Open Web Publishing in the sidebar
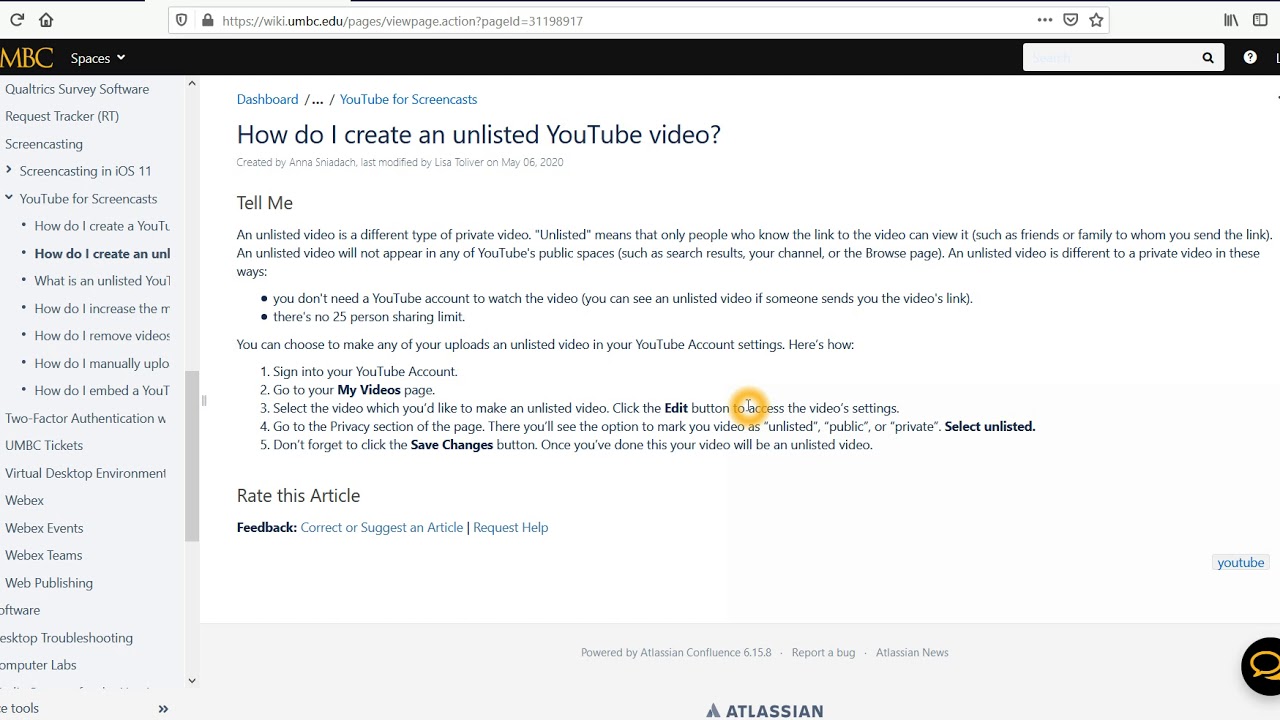1280x720 pixels. pos(49,583)
